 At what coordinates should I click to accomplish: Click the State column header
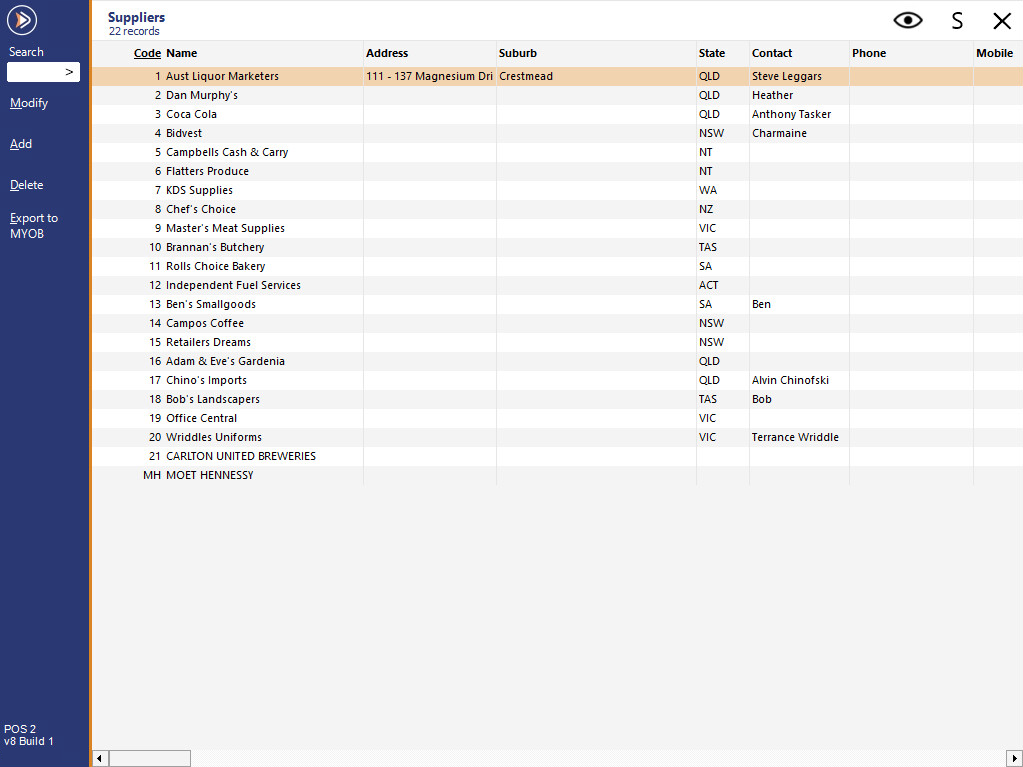(x=711, y=53)
